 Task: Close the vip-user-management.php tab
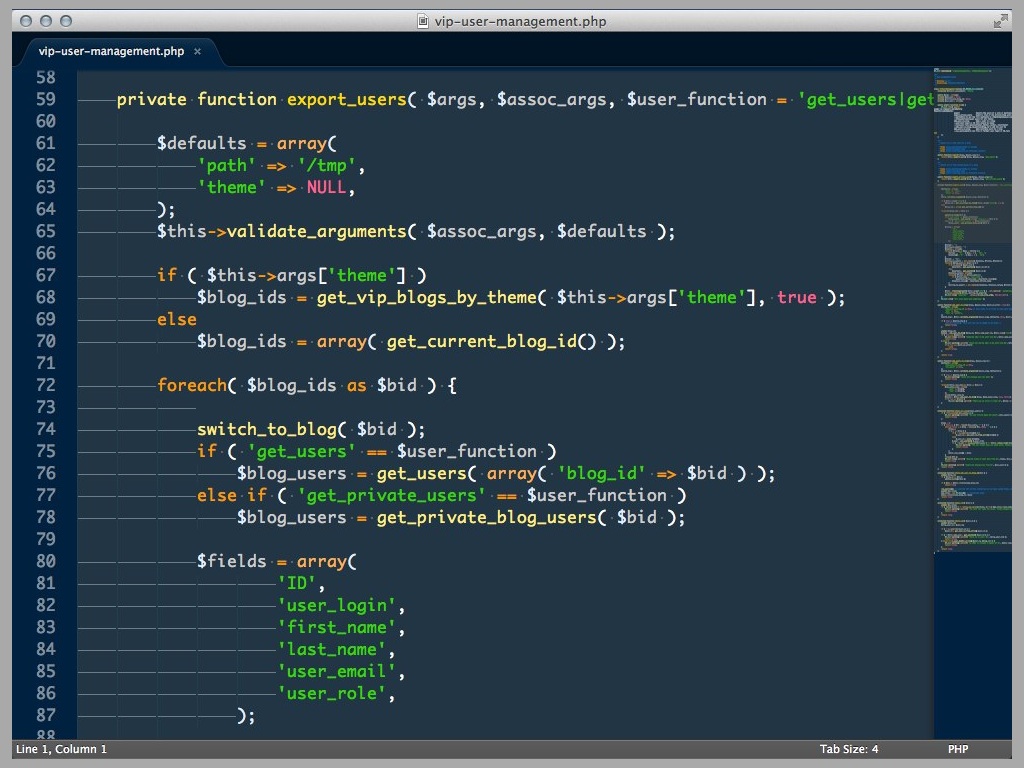point(197,51)
